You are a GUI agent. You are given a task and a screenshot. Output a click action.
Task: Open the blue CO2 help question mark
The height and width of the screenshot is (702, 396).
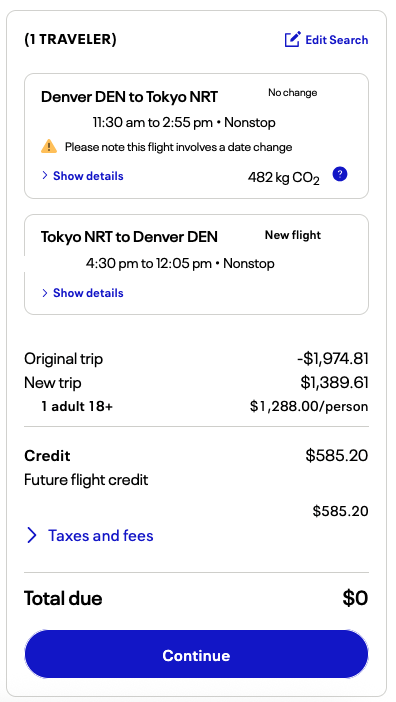(x=340, y=174)
